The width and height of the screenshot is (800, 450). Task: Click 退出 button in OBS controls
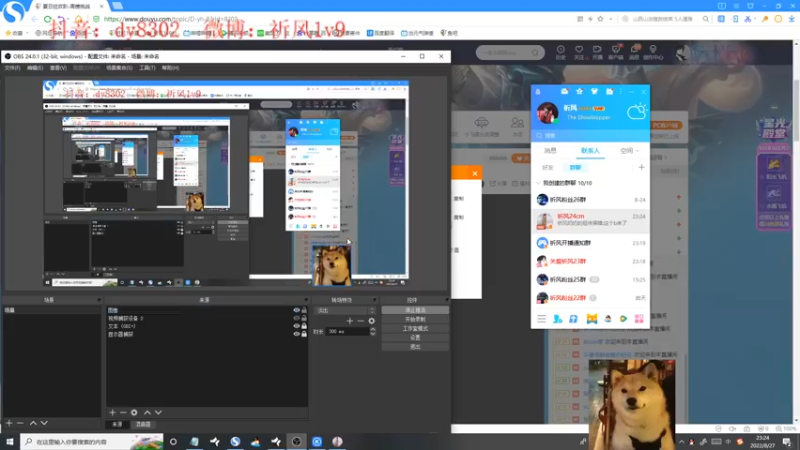[x=415, y=347]
